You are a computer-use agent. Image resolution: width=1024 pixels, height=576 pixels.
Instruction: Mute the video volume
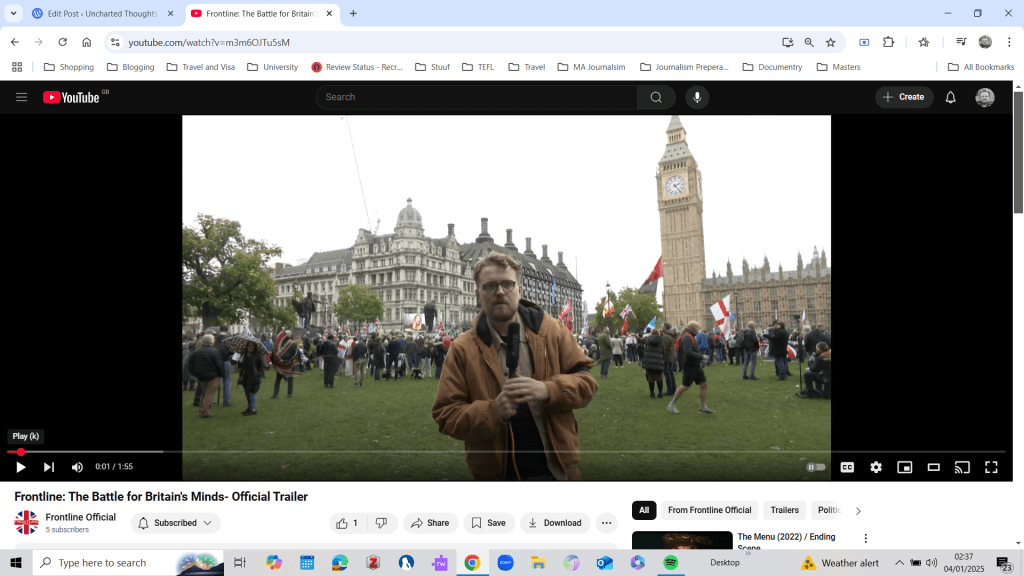click(77, 467)
